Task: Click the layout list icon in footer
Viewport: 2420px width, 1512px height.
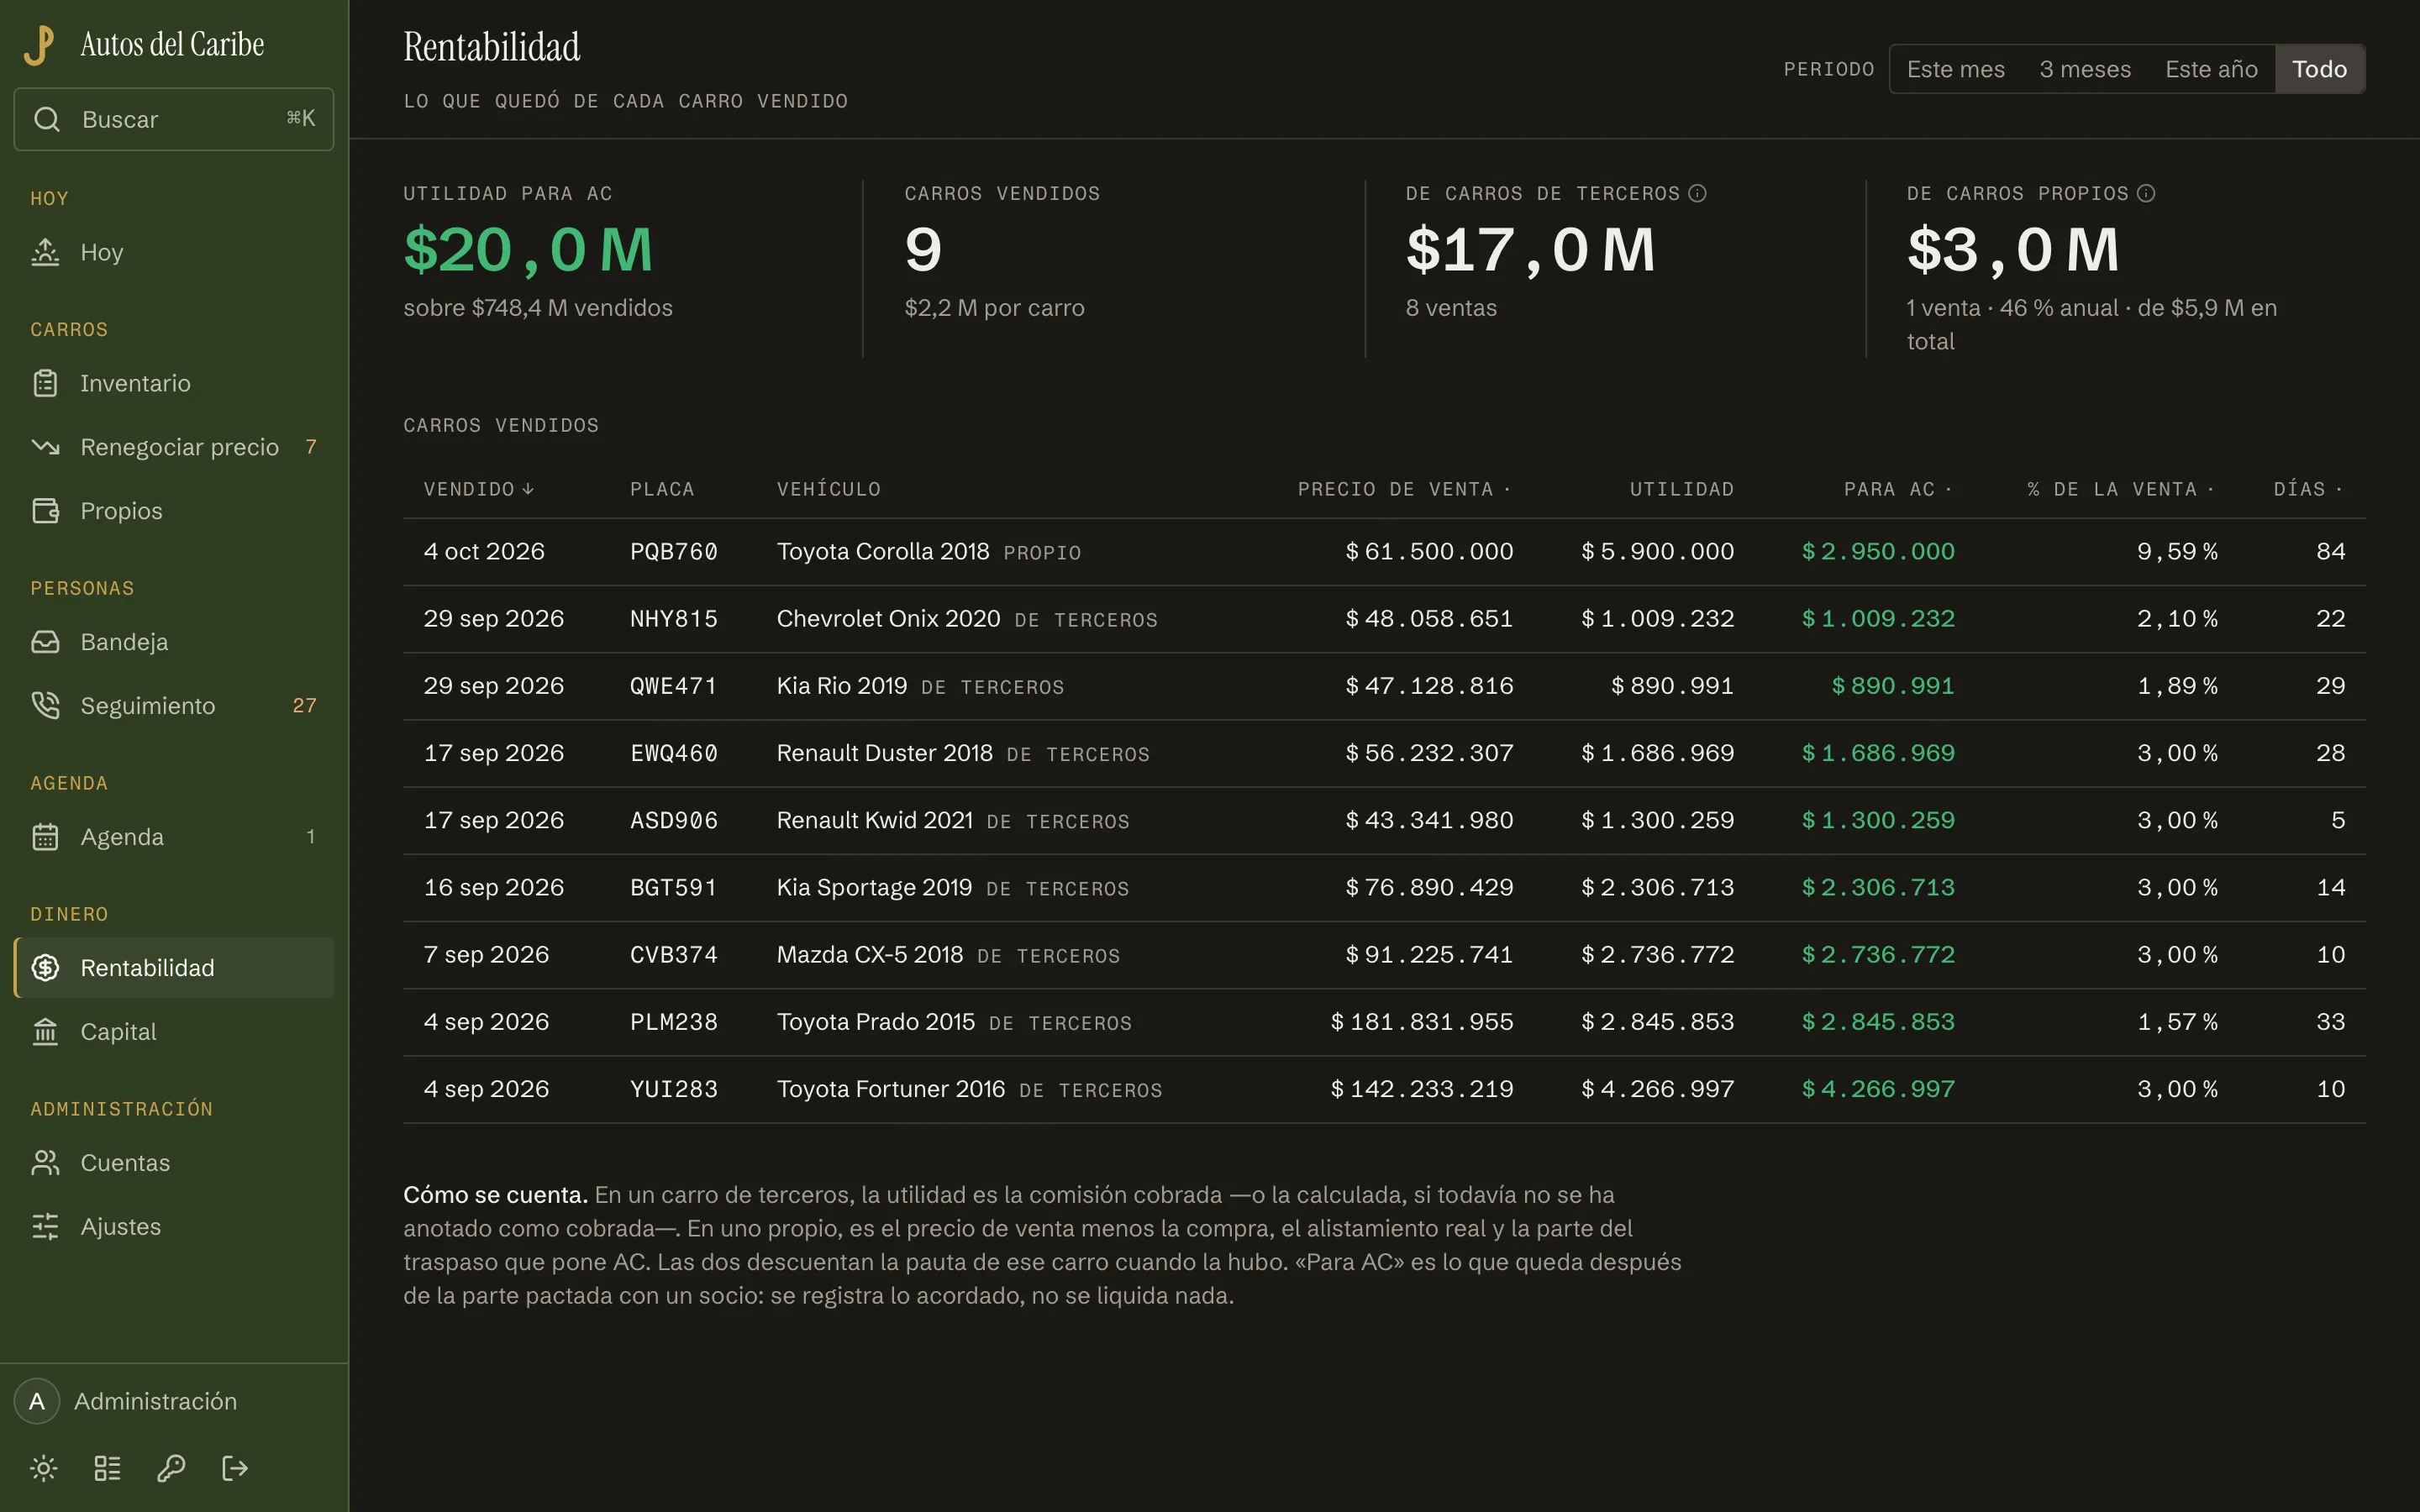Action: [x=107, y=1468]
